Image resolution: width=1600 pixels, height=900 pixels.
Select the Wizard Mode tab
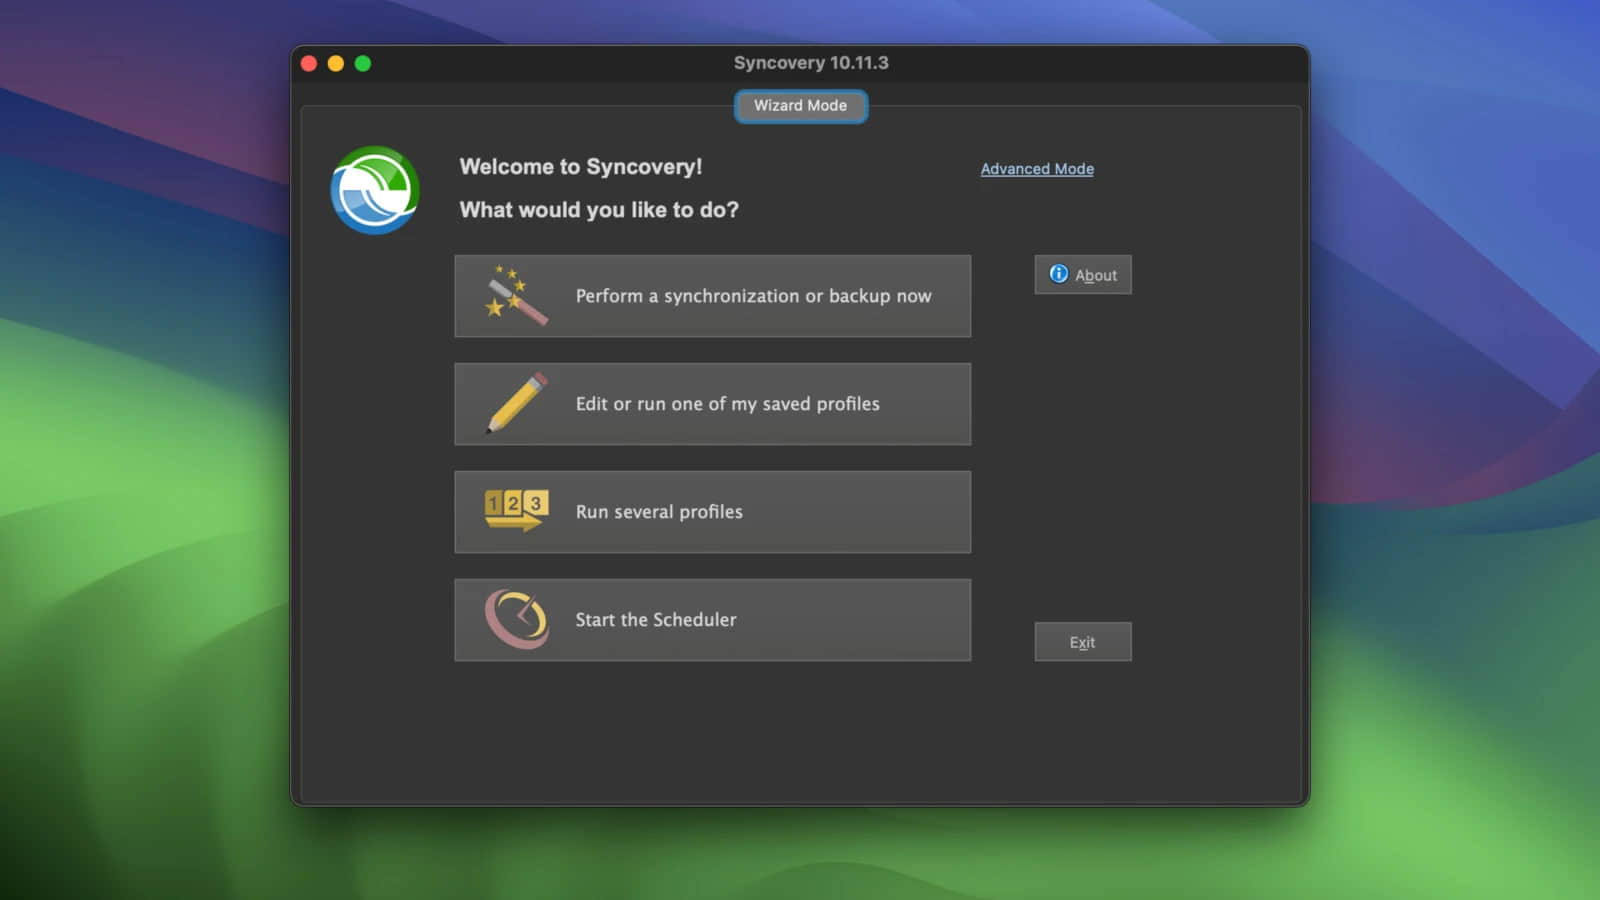pyautogui.click(x=800, y=106)
